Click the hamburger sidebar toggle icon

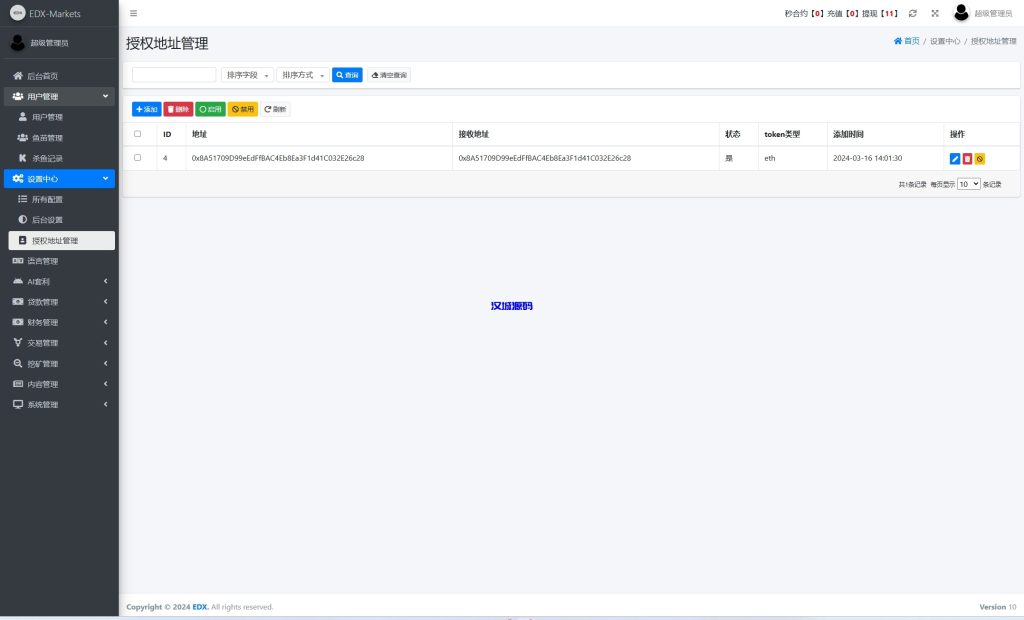coord(134,13)
